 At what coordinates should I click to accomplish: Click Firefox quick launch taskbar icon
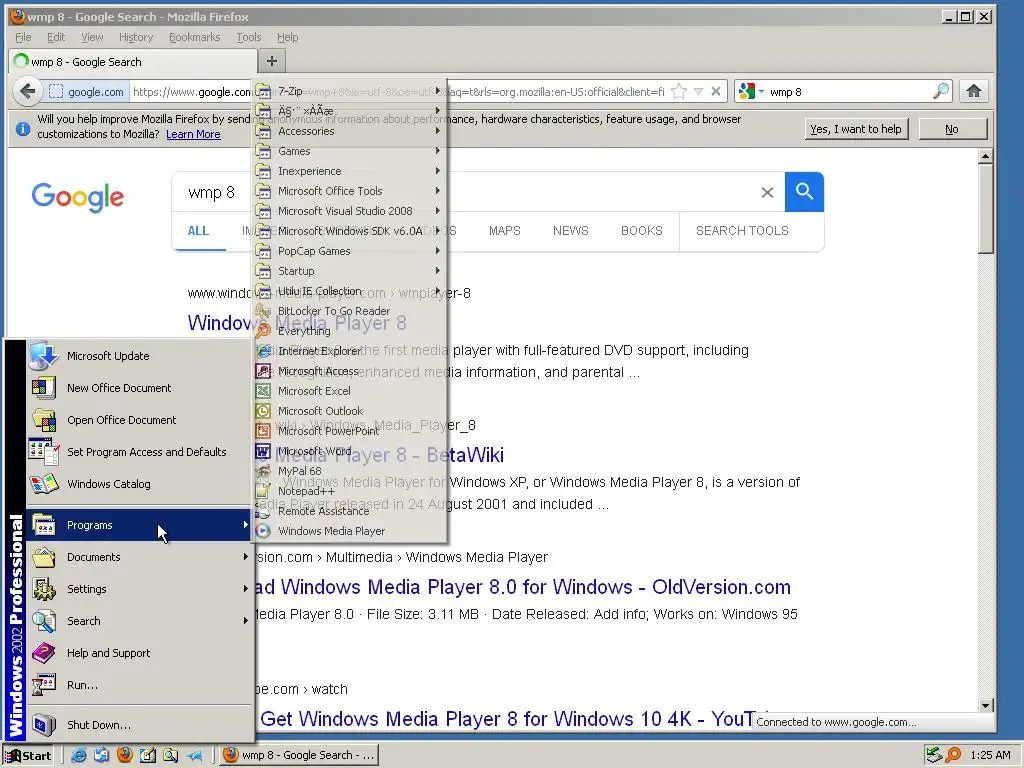[125, 756]
